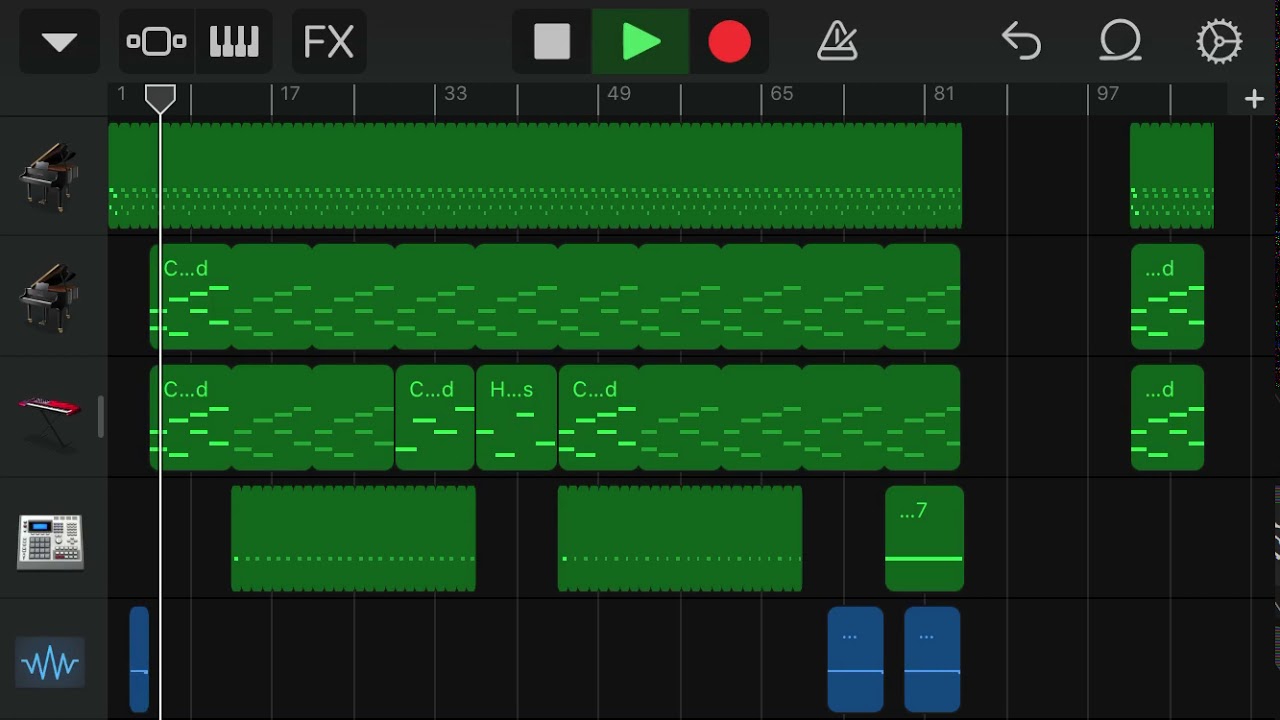Select the '...d' region on second piano track
1280x720 pixels.
pos(1167,297)
